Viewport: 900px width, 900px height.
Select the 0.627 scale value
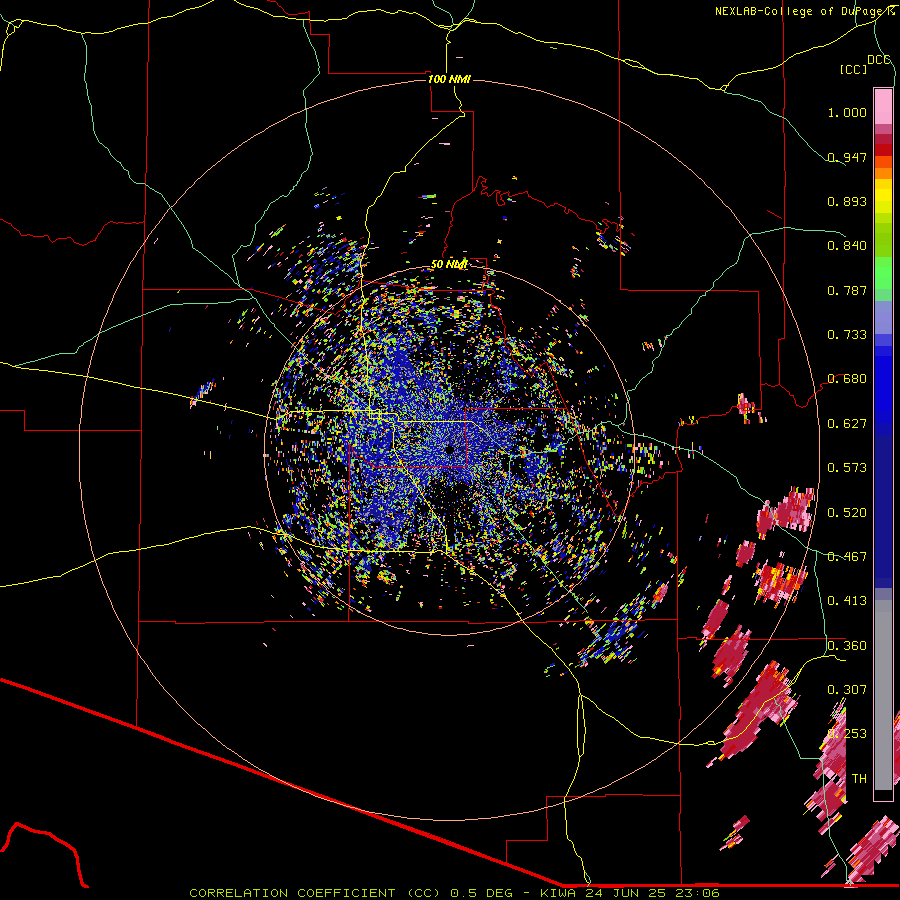point(847,424)
